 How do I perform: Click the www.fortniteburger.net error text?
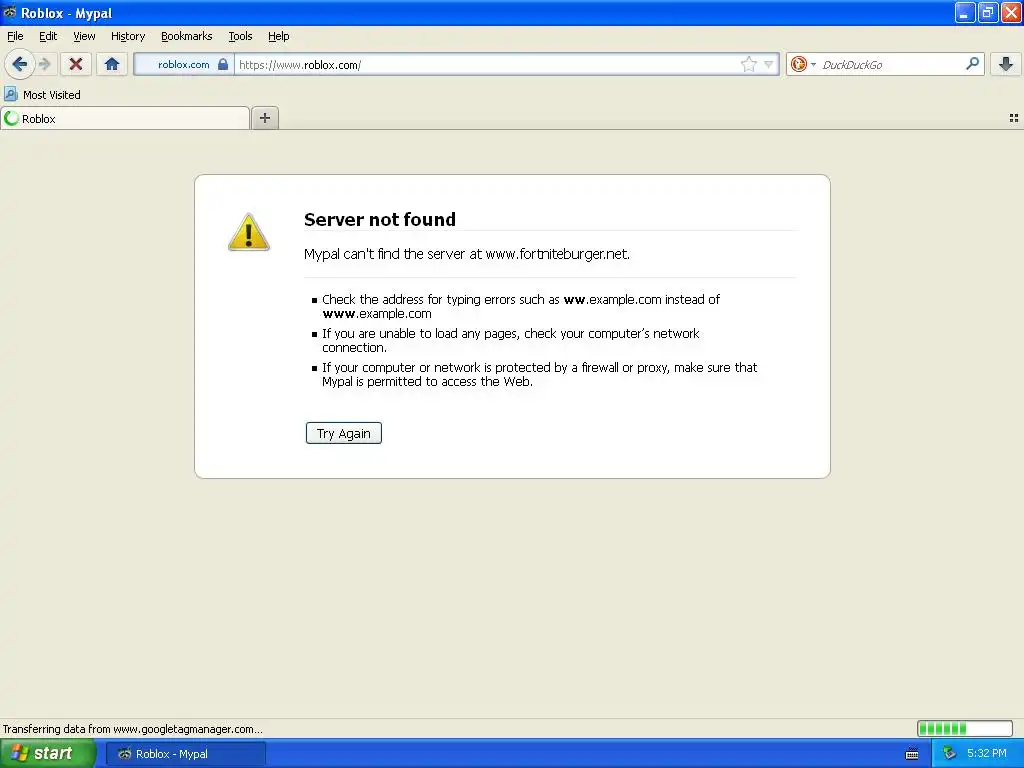tap(557, 254)
